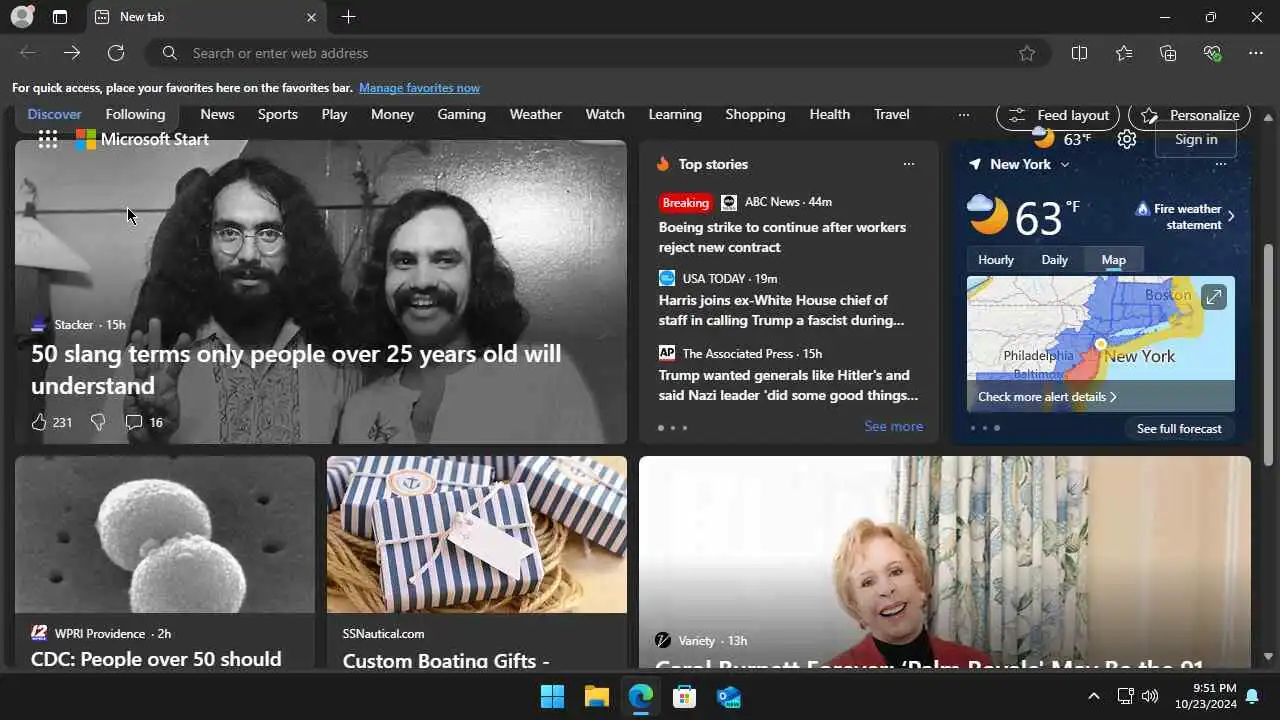Image resolution: width=1280 pixels, height=720 pixels.
Task: Refresh the page with reload icon
Action: [116, 53]
